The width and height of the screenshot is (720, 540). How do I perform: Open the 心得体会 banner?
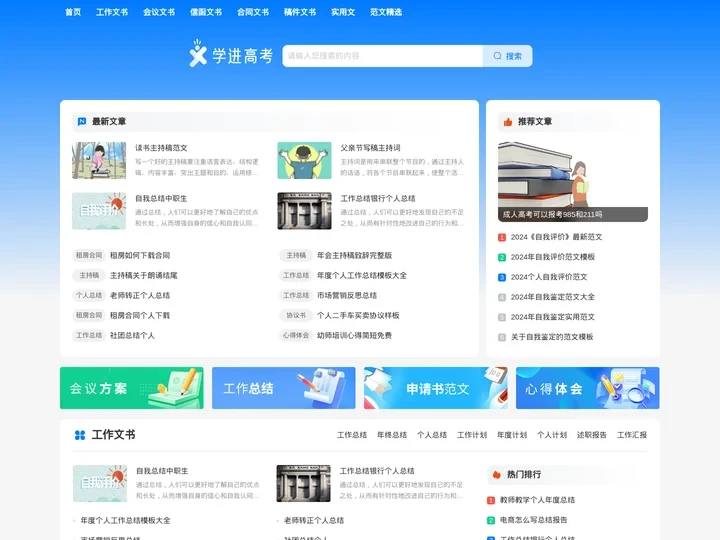588,388
